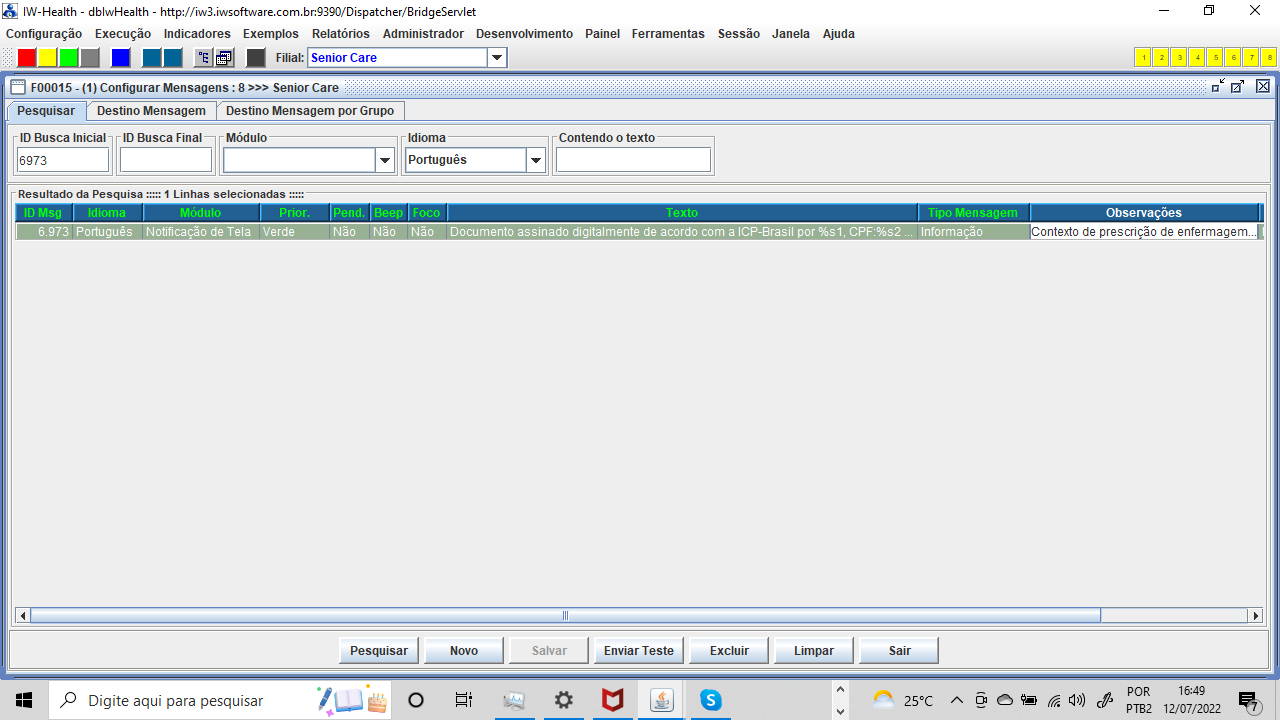Click the tree-structure icon in the toolbar

(203, 58)
